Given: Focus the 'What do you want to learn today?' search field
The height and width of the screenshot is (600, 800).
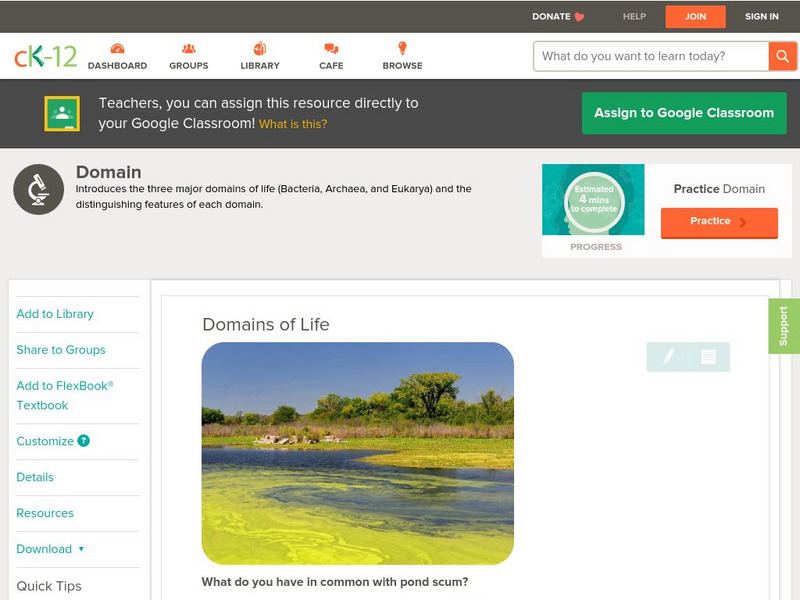Looking at the screenshot, I should coord(651,56).
